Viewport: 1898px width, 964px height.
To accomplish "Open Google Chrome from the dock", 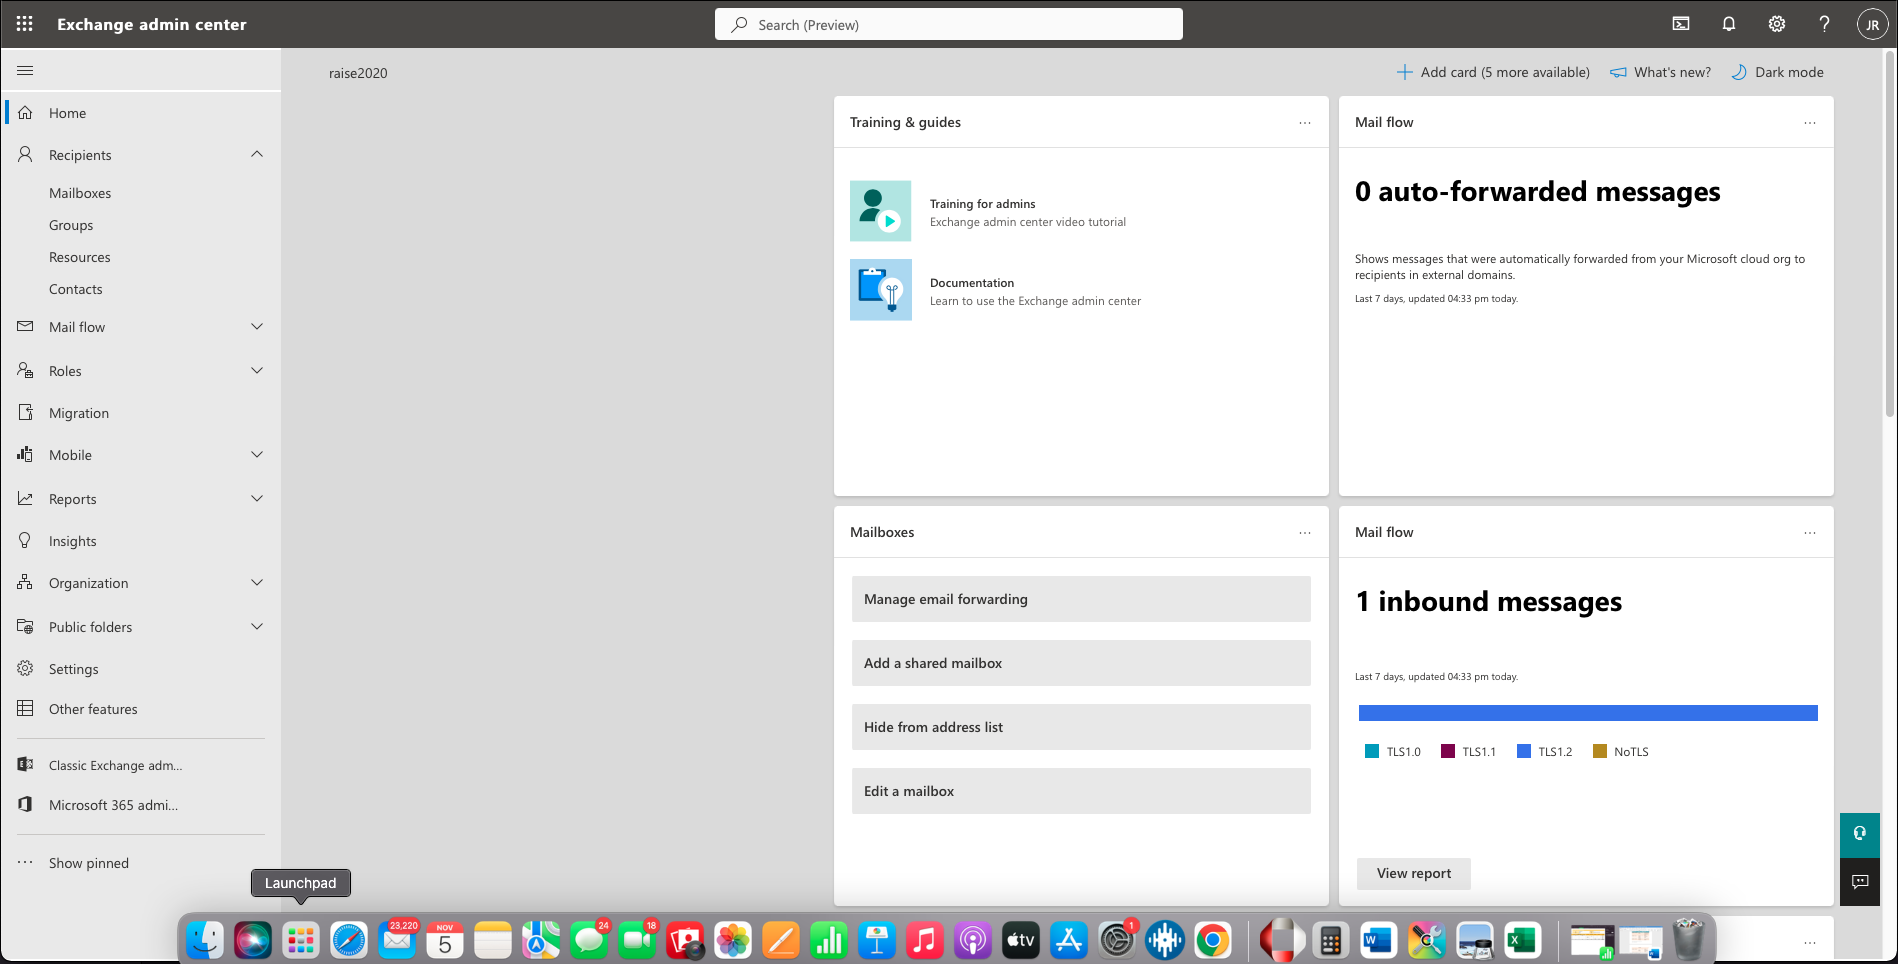I will 1212,941.
